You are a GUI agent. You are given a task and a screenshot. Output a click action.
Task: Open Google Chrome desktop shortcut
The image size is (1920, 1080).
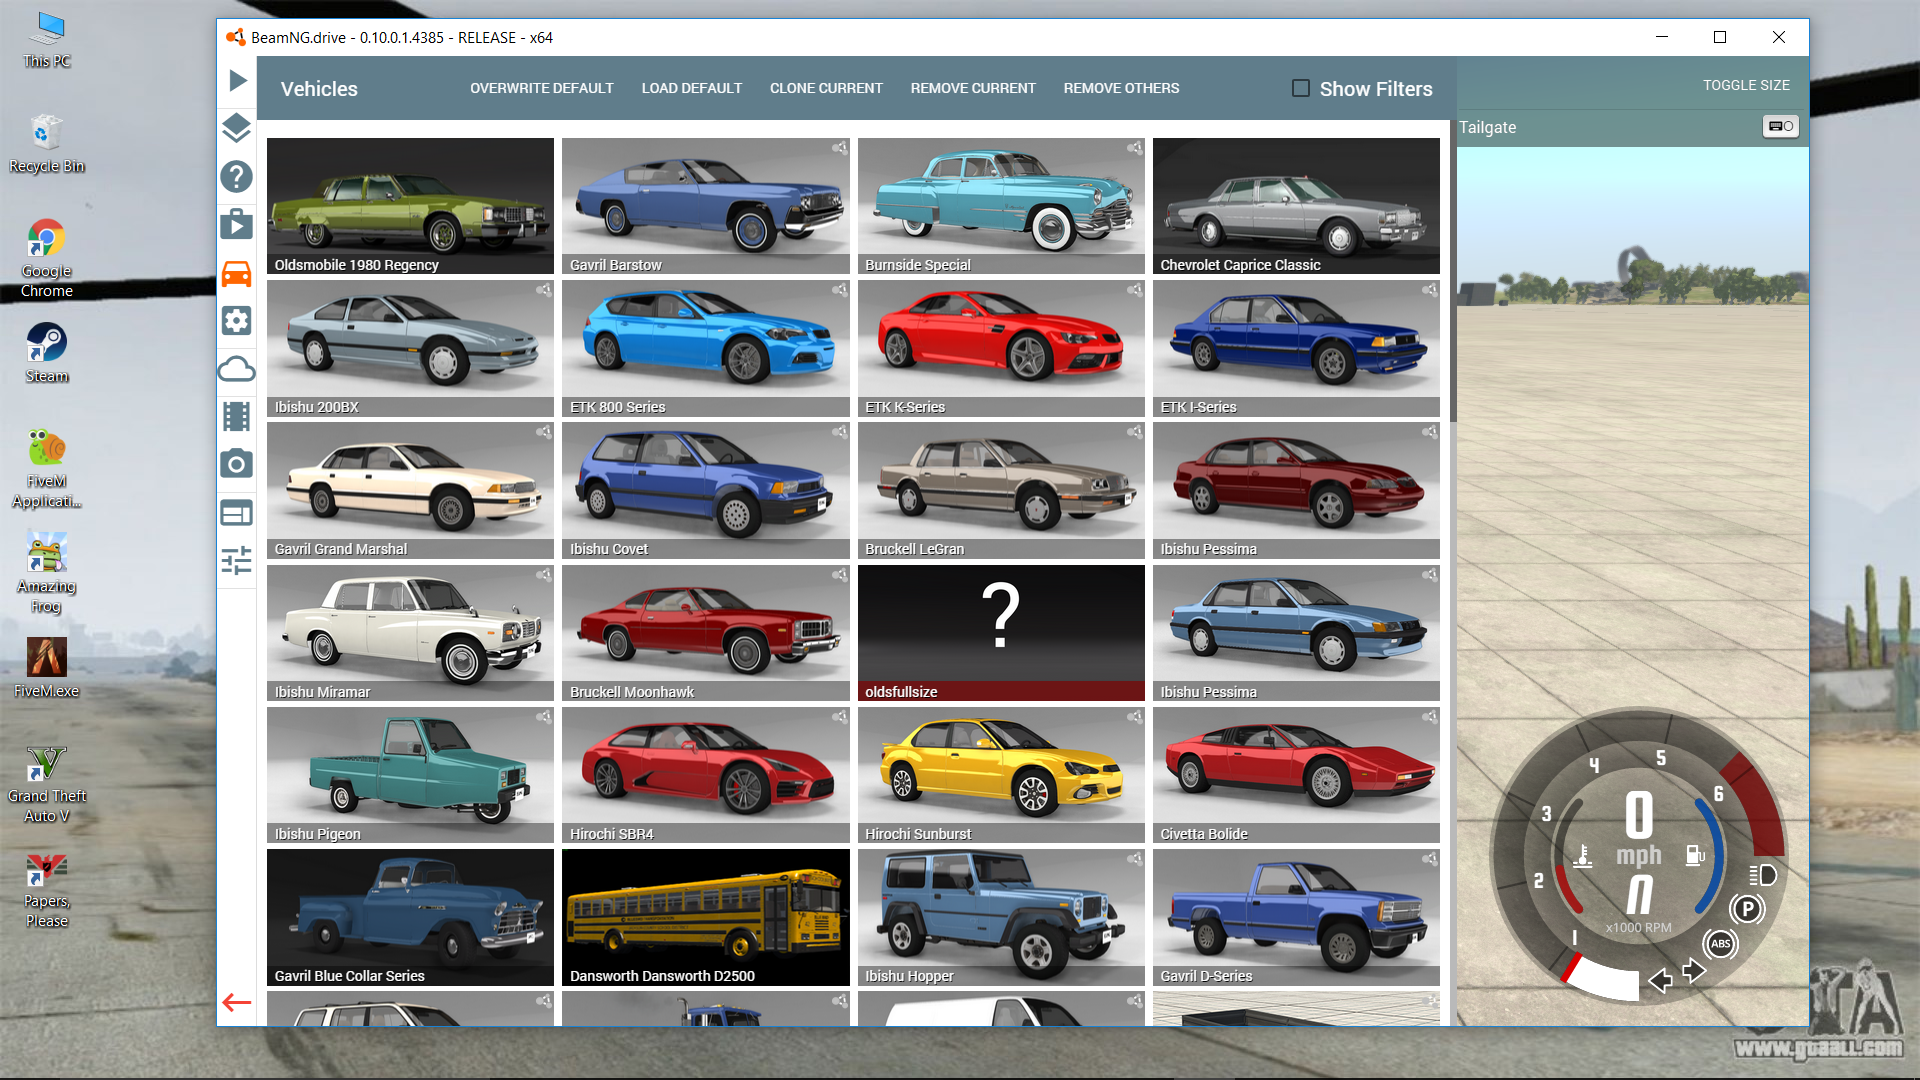point(47,259)
